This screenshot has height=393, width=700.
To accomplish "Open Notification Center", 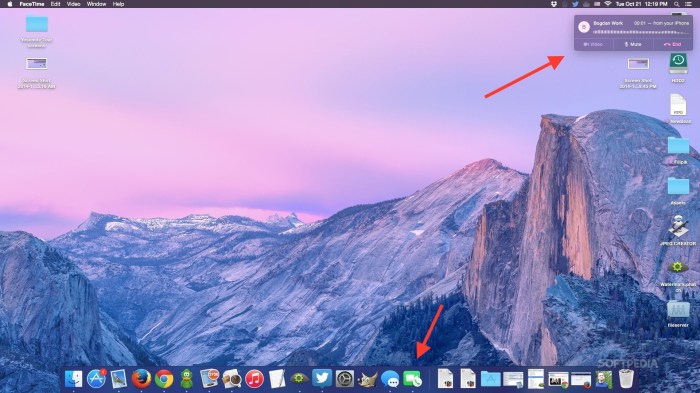I will point(688,4).
